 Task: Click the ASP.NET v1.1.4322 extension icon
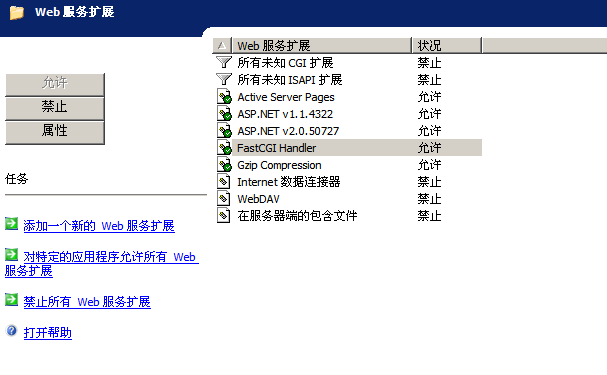coord(224,113)
